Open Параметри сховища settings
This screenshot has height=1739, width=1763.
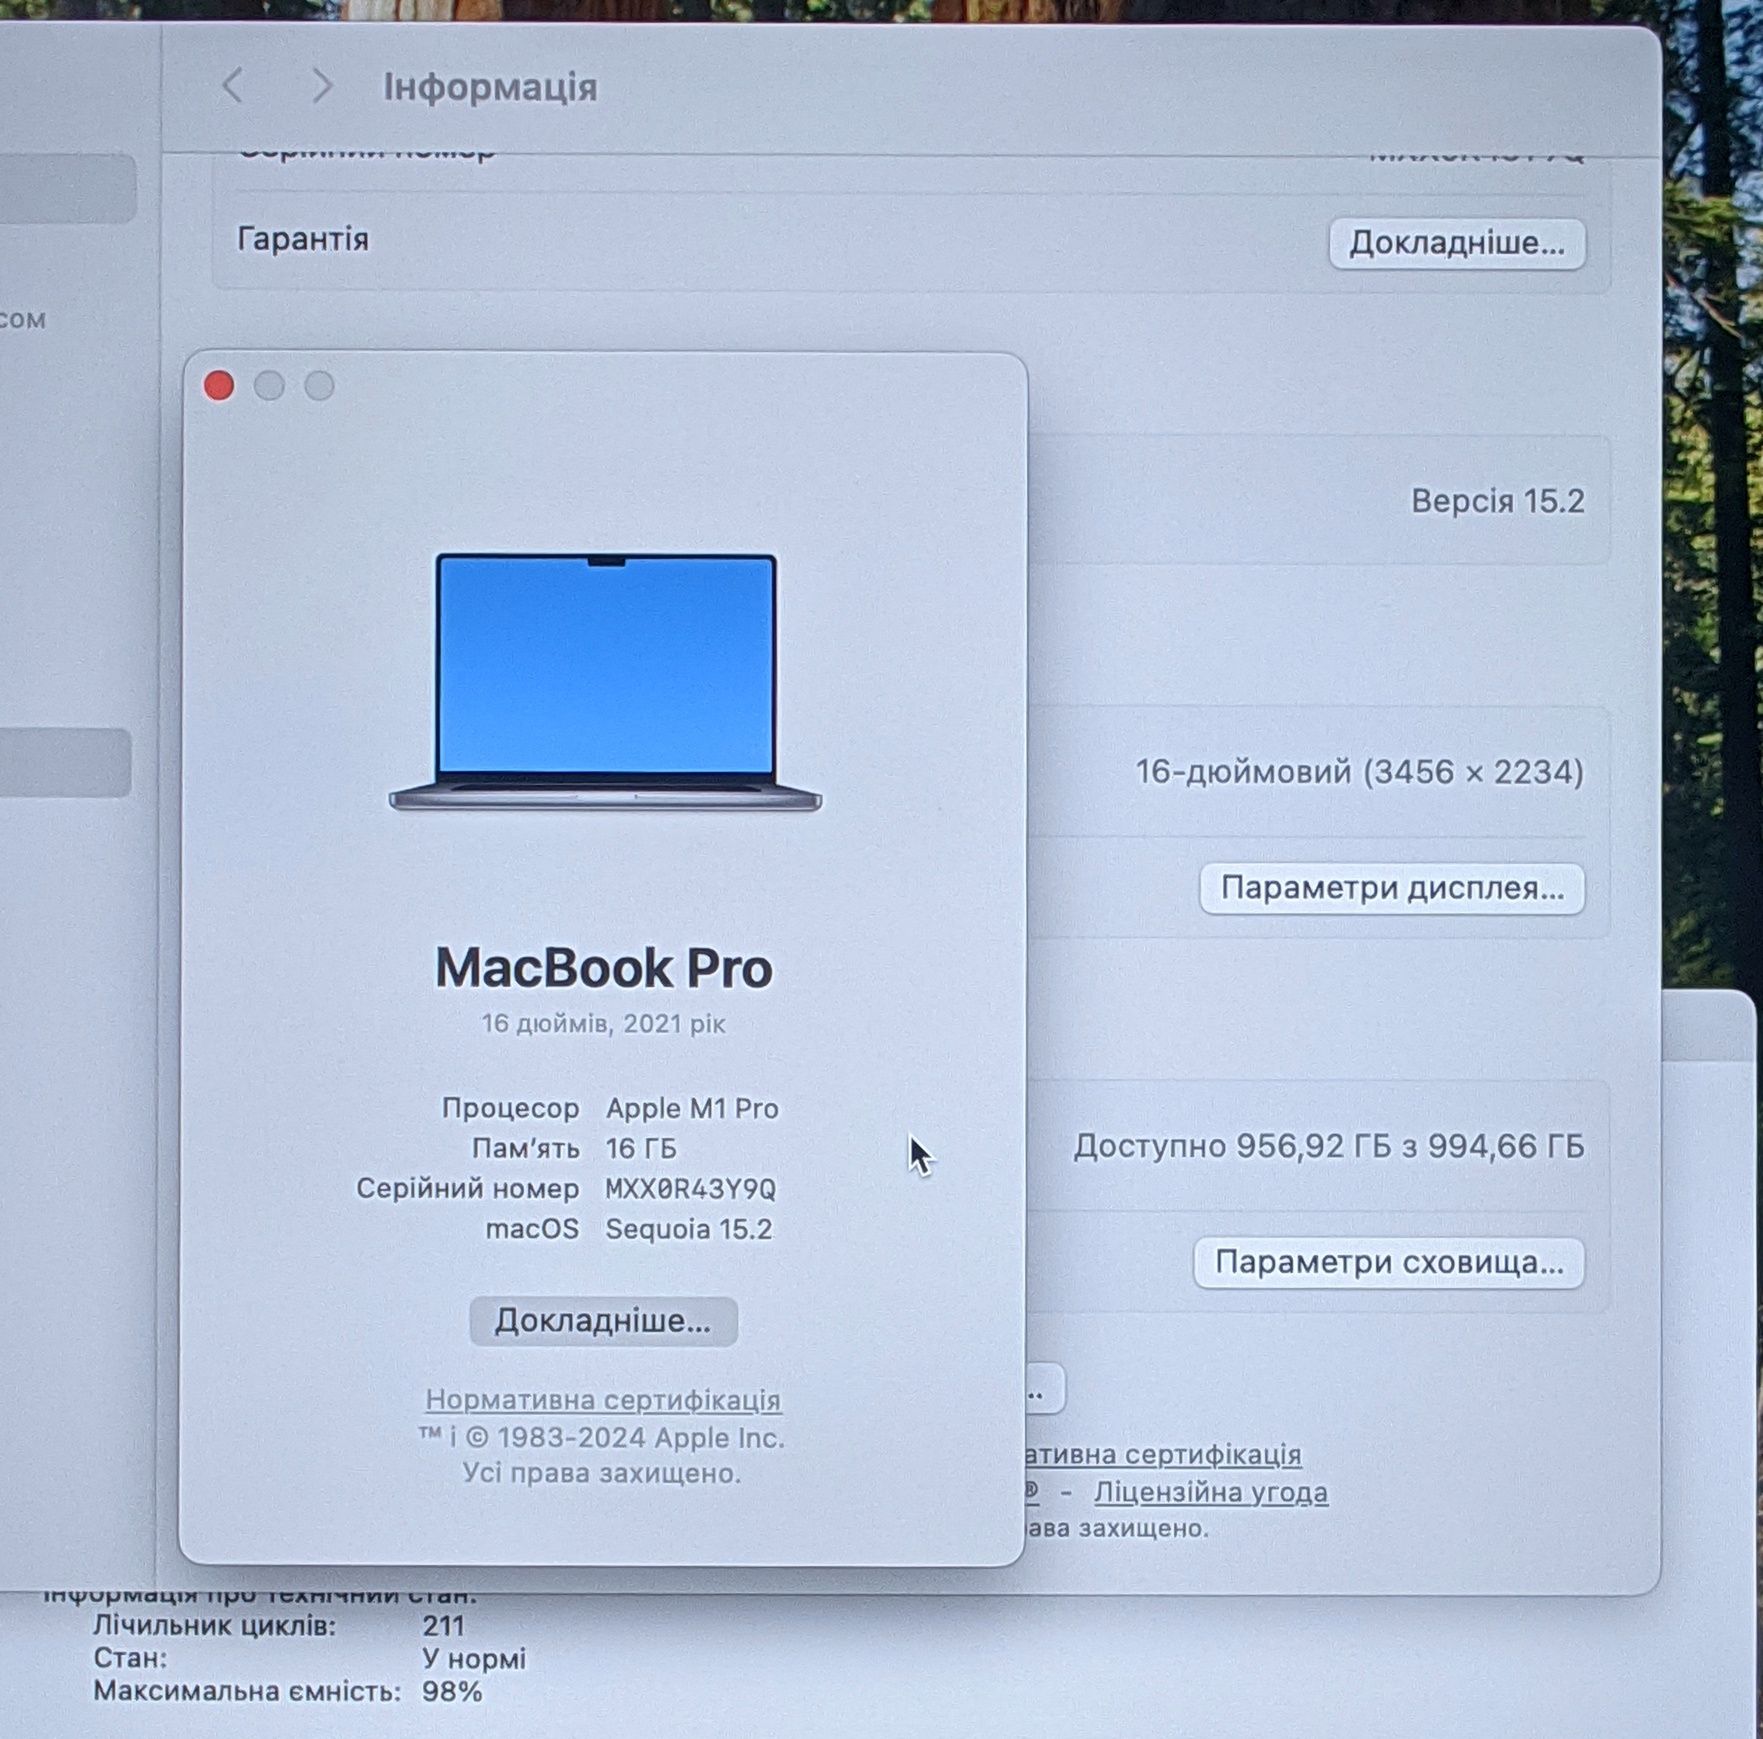pos(1389,1262)
